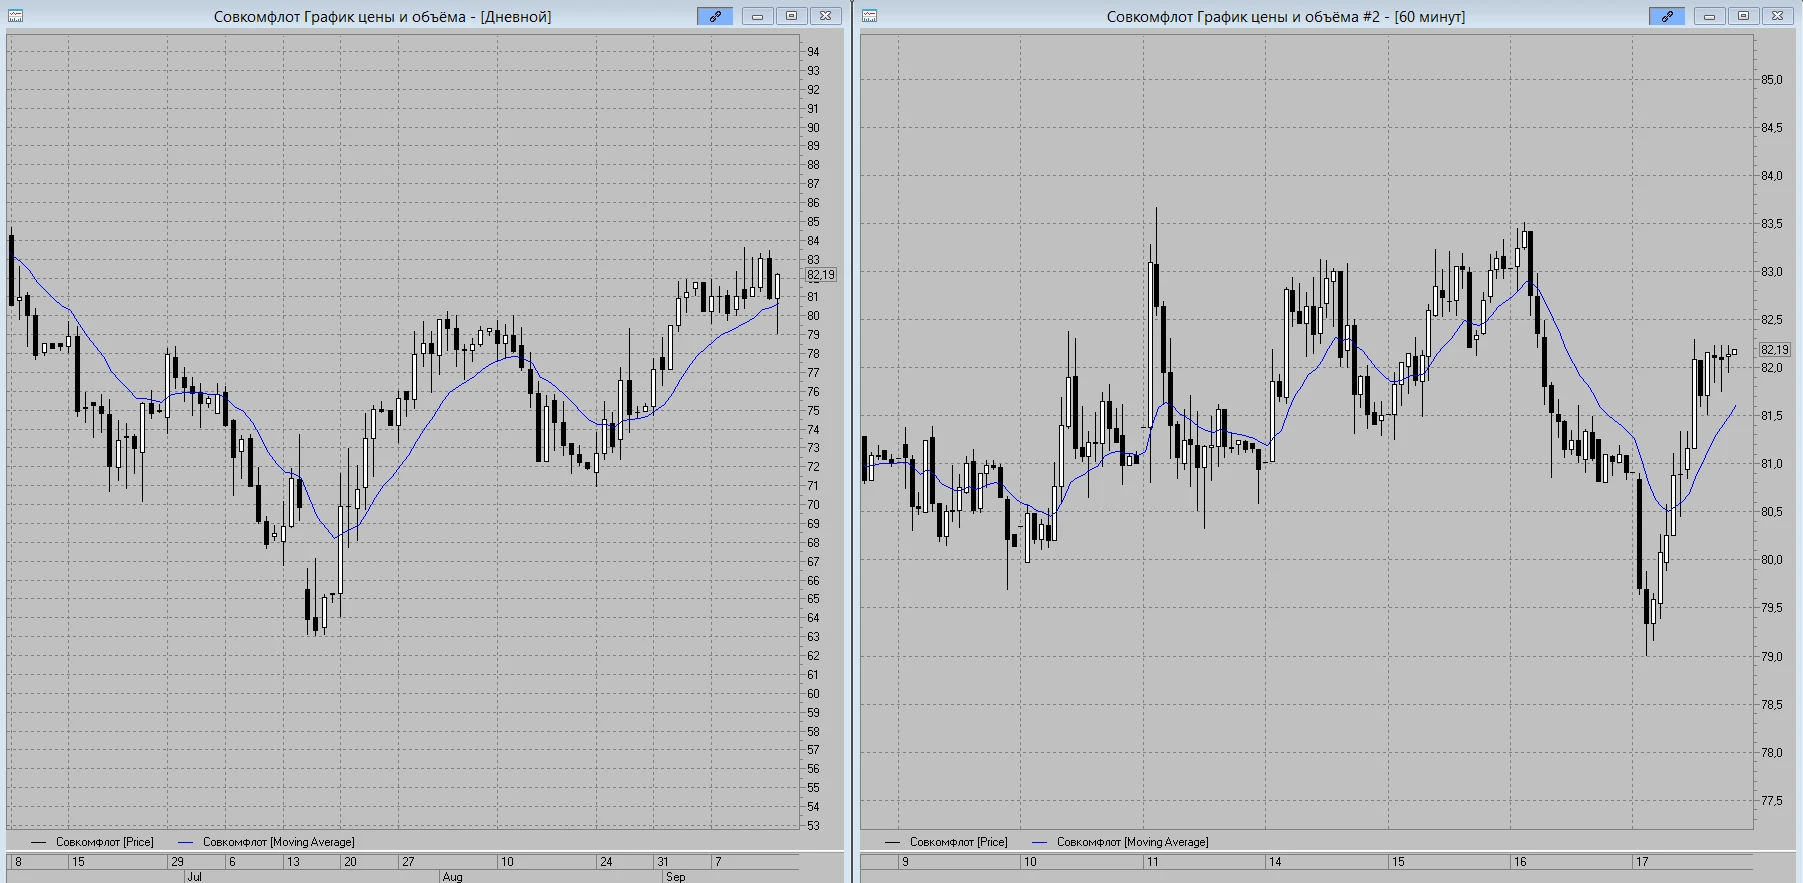Click the 80,0 value on the 60 минут price axis
This screenshot has height=883, width=1803.
[1772, 560]
